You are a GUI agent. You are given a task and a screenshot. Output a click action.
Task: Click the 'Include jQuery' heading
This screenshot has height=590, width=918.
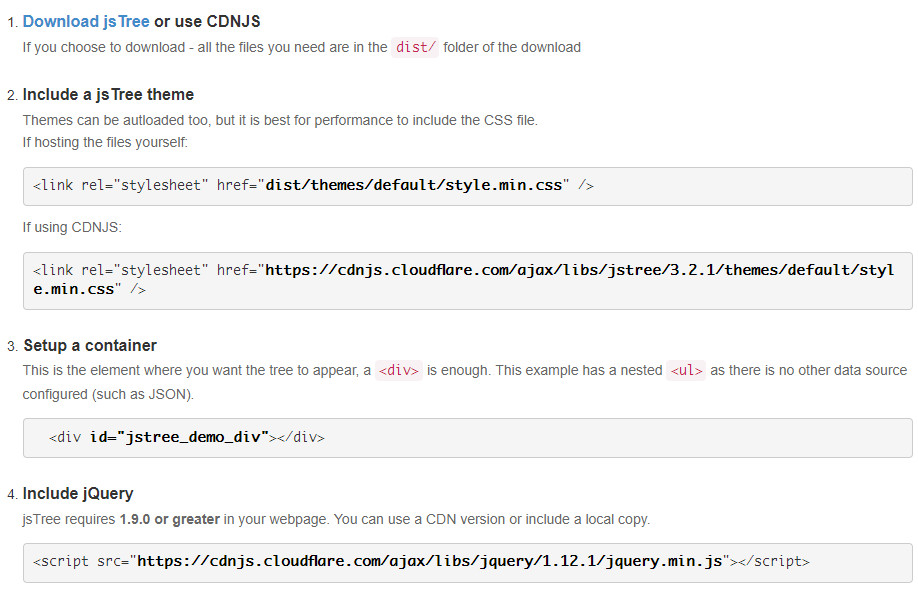point(78,493)
